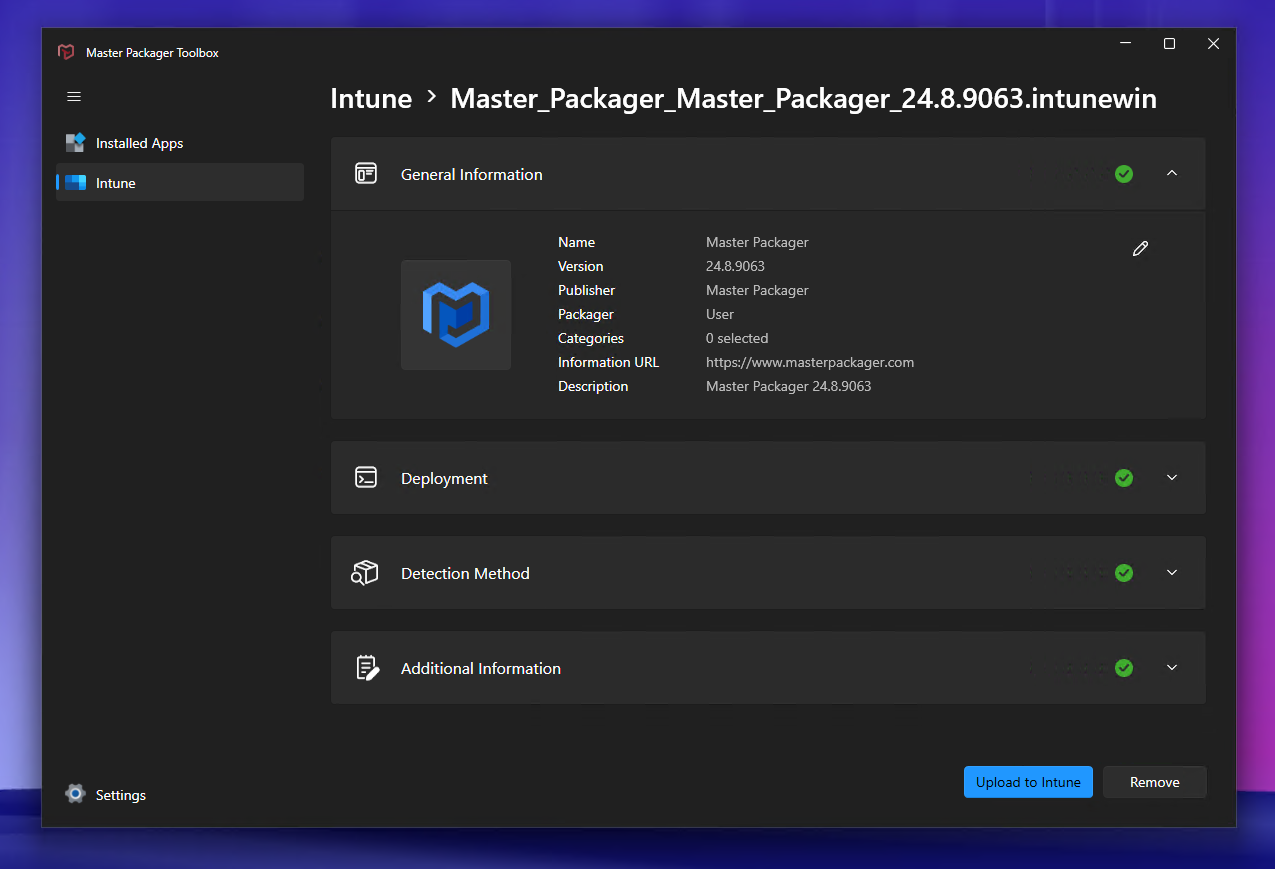Click the Publisher field label
The width and height of the screenshot is (1275, 869).
pos(586,290)
